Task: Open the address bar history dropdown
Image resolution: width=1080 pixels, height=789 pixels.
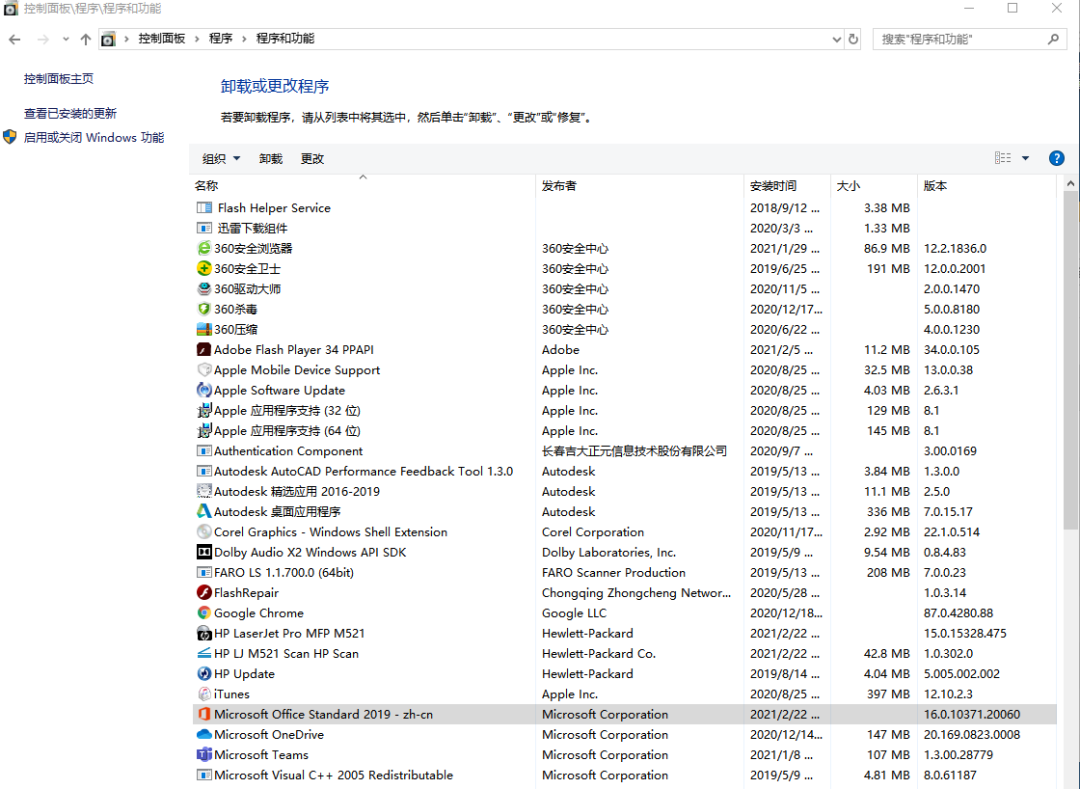Action: tap(836, 39)
